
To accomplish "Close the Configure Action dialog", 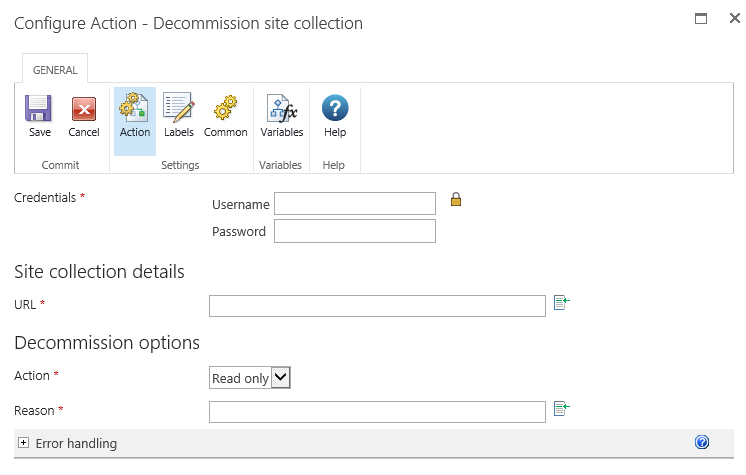I will pos(734,18).
